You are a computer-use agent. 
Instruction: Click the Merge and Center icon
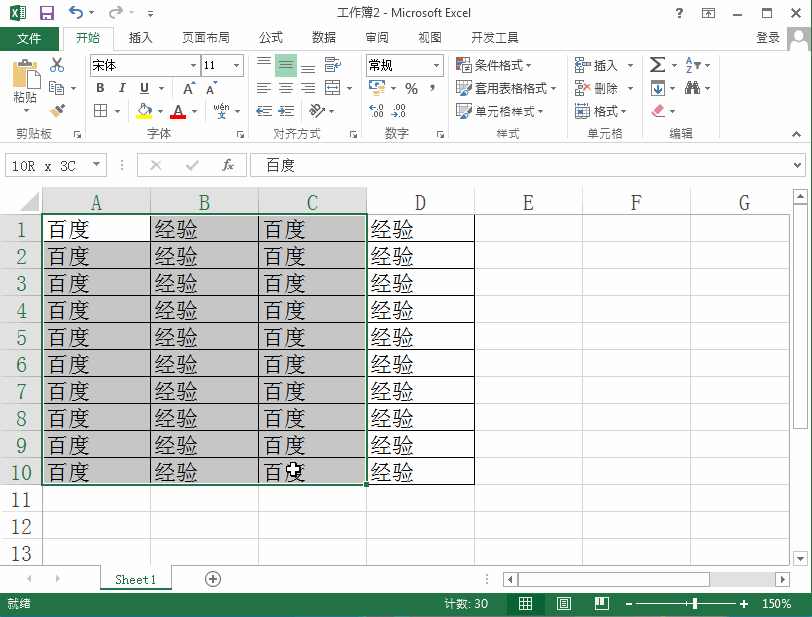tap(332, 88)
